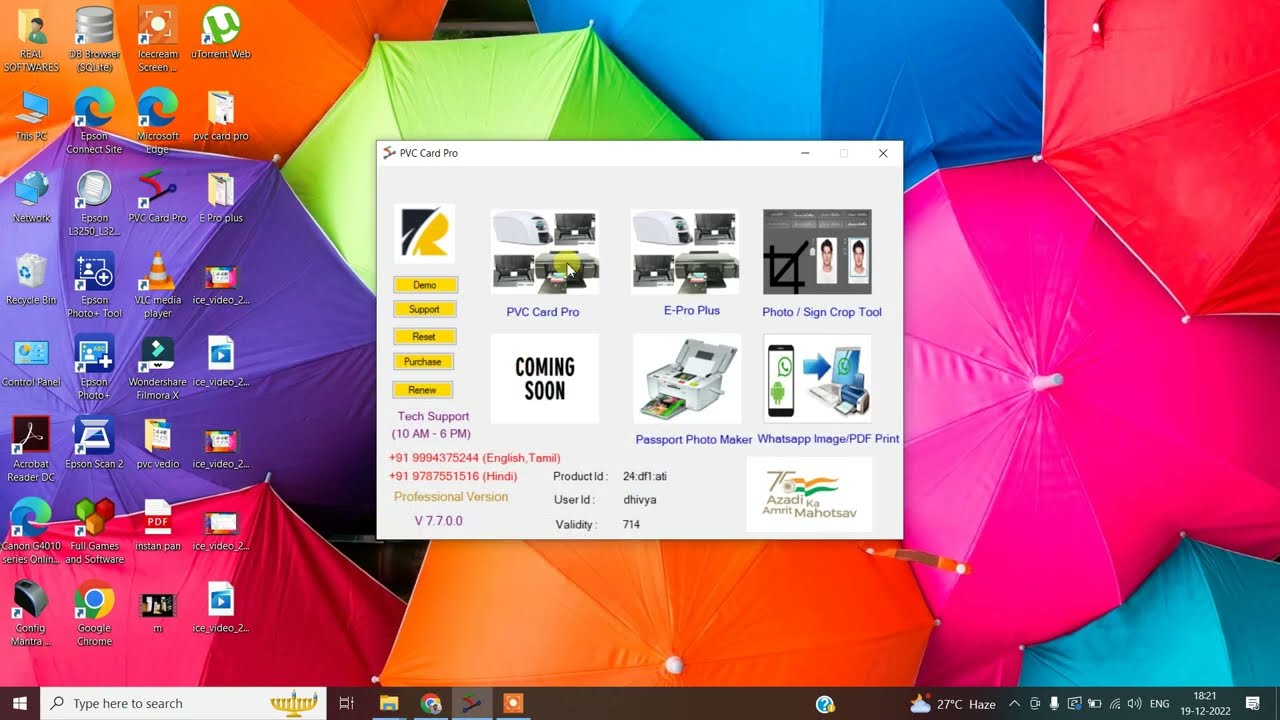
Task: Select Icecream Screen recorder desktop icon
Action: coord(157,40)
